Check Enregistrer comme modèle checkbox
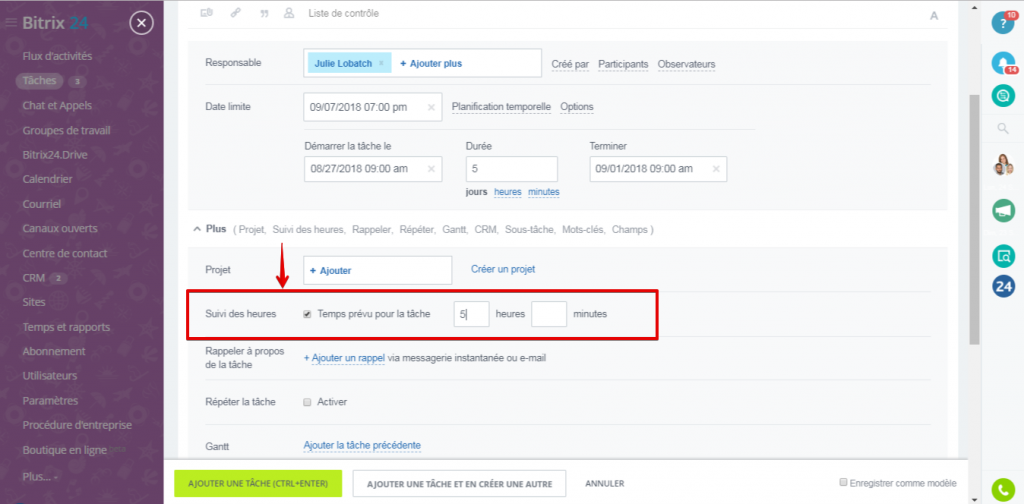 [x=844, y=482]
